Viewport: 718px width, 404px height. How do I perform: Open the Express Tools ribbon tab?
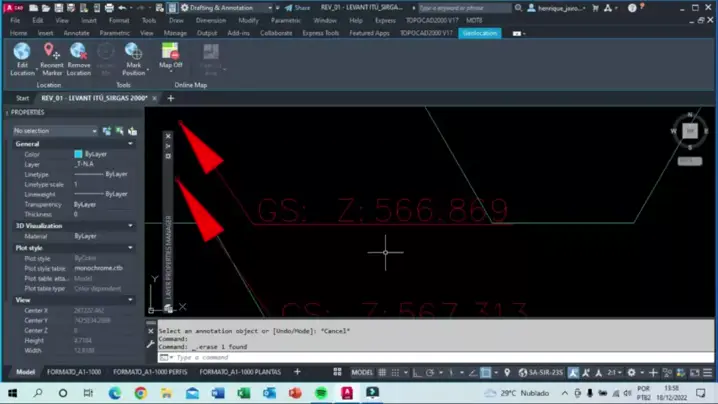pyautogui.click(x=321, y=33)
